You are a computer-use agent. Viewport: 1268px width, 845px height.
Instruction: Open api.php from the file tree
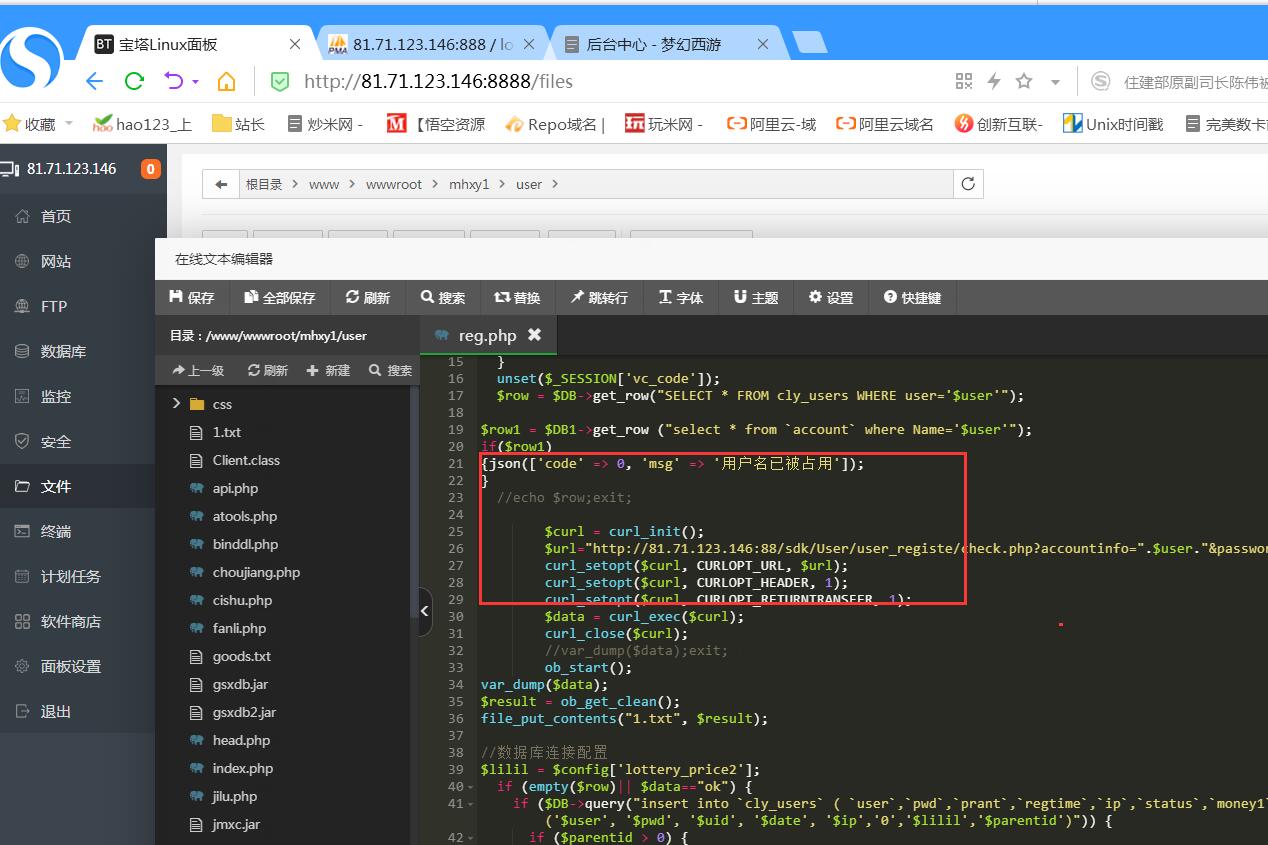(235, 488)
